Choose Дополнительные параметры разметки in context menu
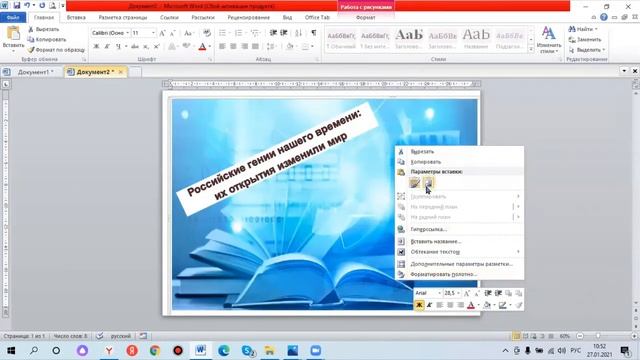The width and height of the screenshot is (640, 360). (460, 264)
